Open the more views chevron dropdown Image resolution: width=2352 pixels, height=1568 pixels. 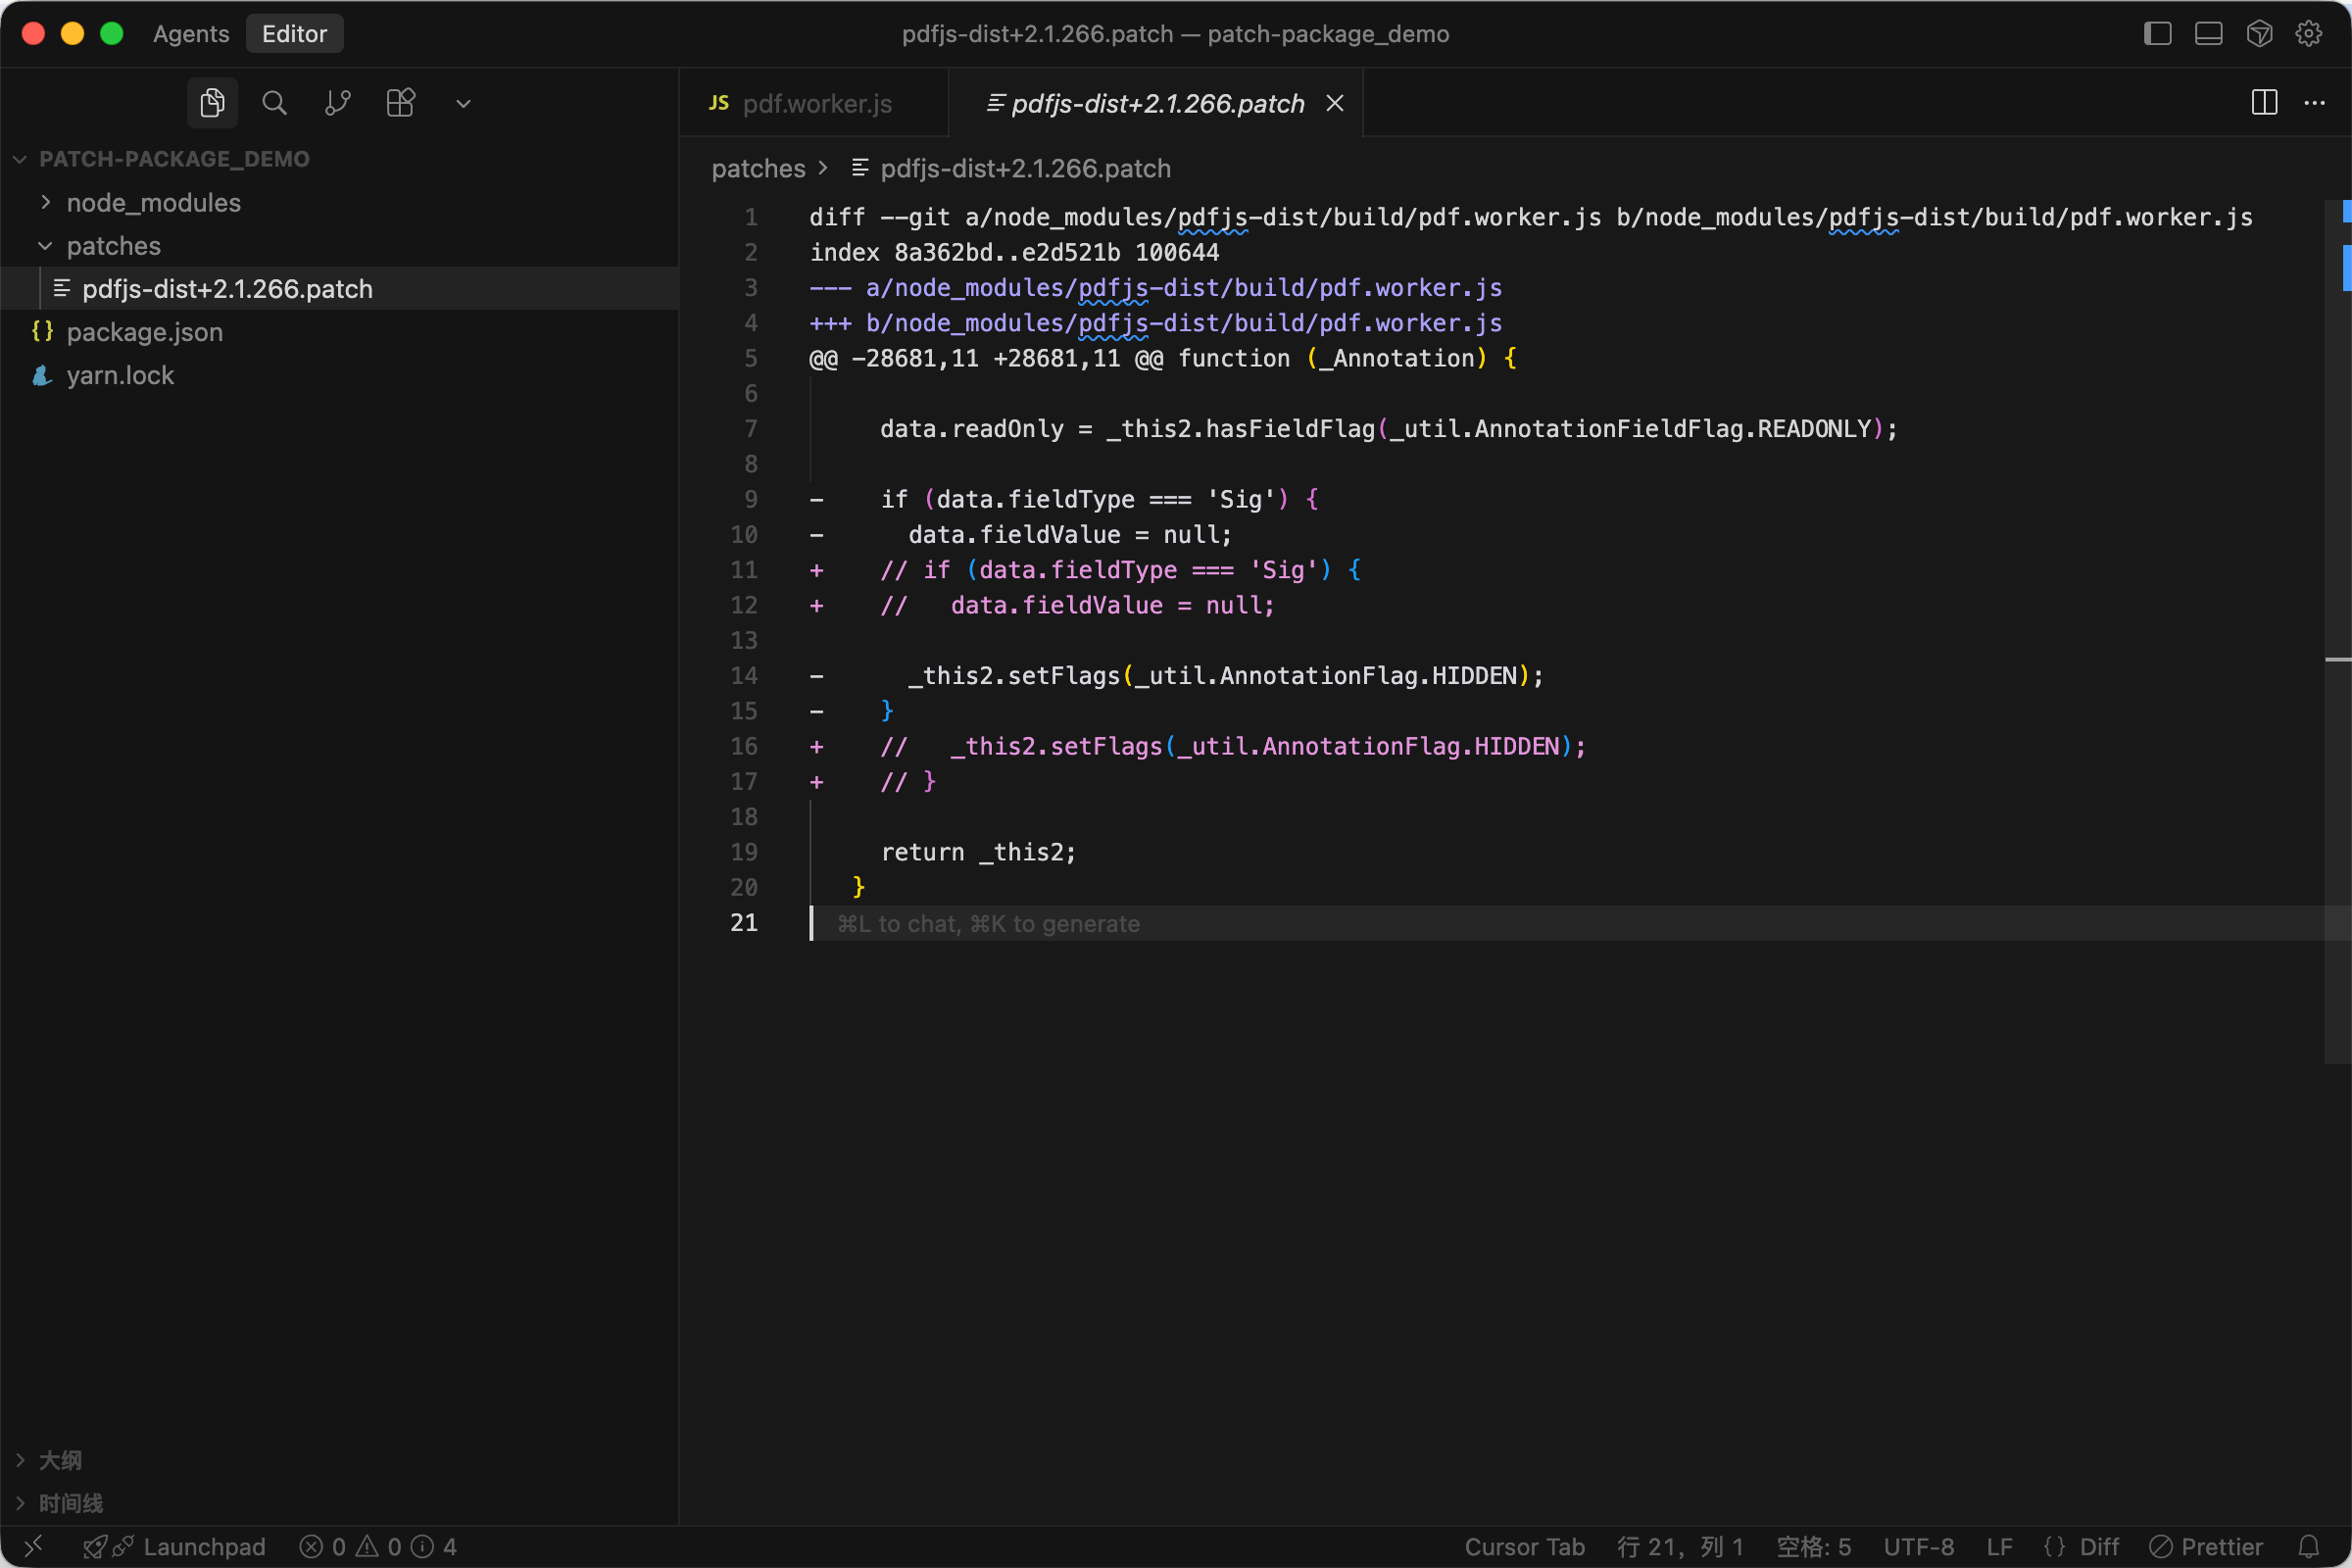click(x=463, y=103)
